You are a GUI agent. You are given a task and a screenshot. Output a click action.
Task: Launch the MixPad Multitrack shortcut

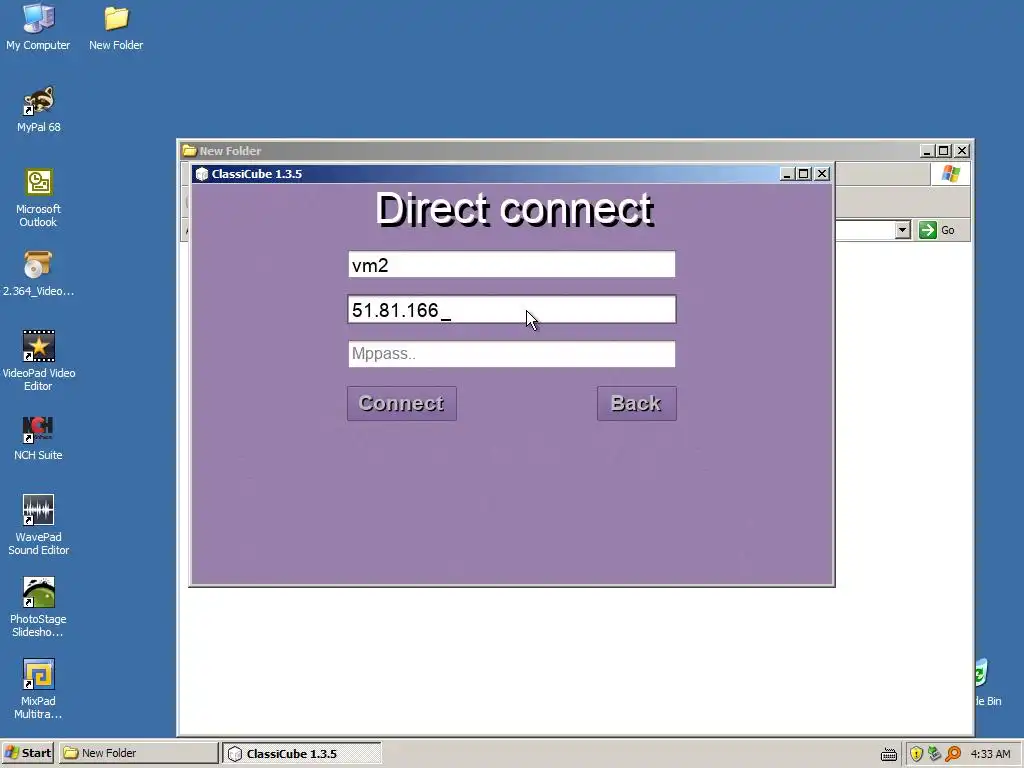pyautogui.click(x=39, y=689)
